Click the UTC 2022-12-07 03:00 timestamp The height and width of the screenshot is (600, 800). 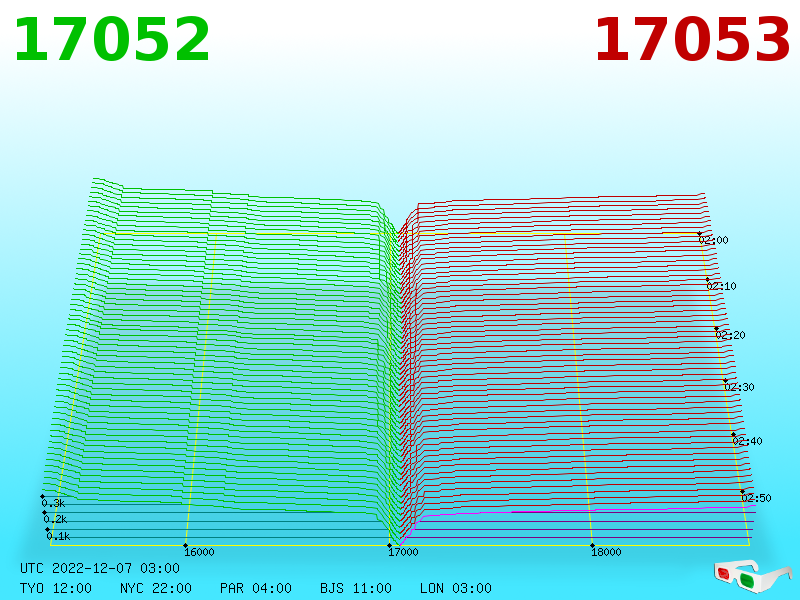pos(100,568)
